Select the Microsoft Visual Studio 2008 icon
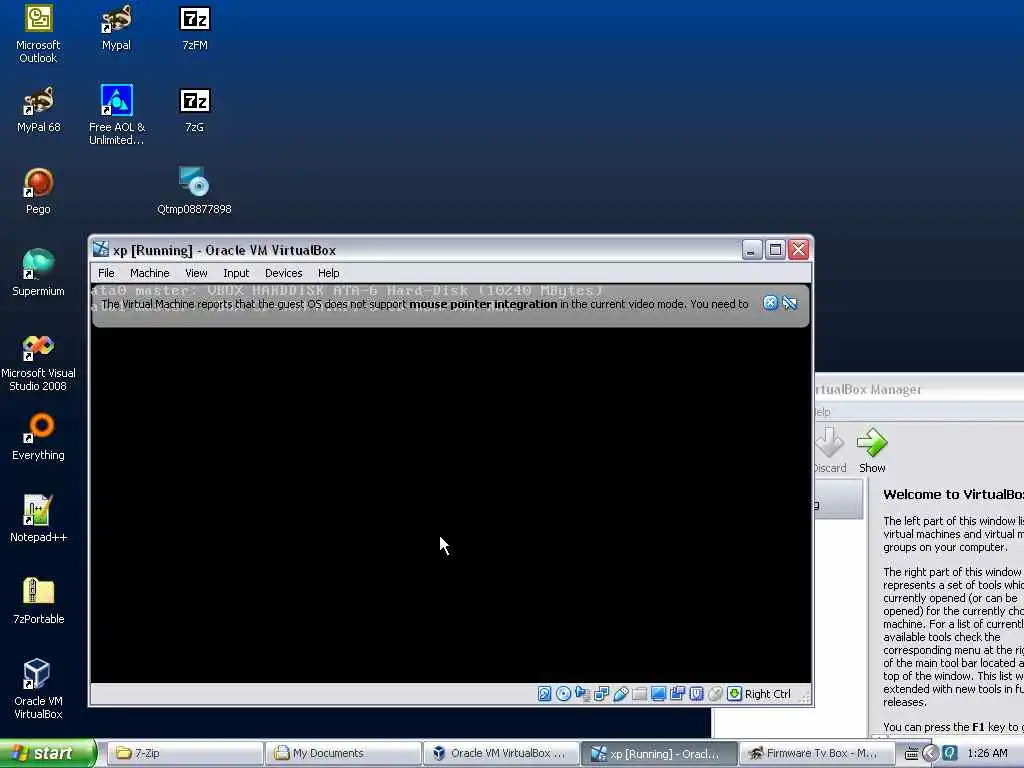This screenshot has height=768, width=1024. coord(38,362)
